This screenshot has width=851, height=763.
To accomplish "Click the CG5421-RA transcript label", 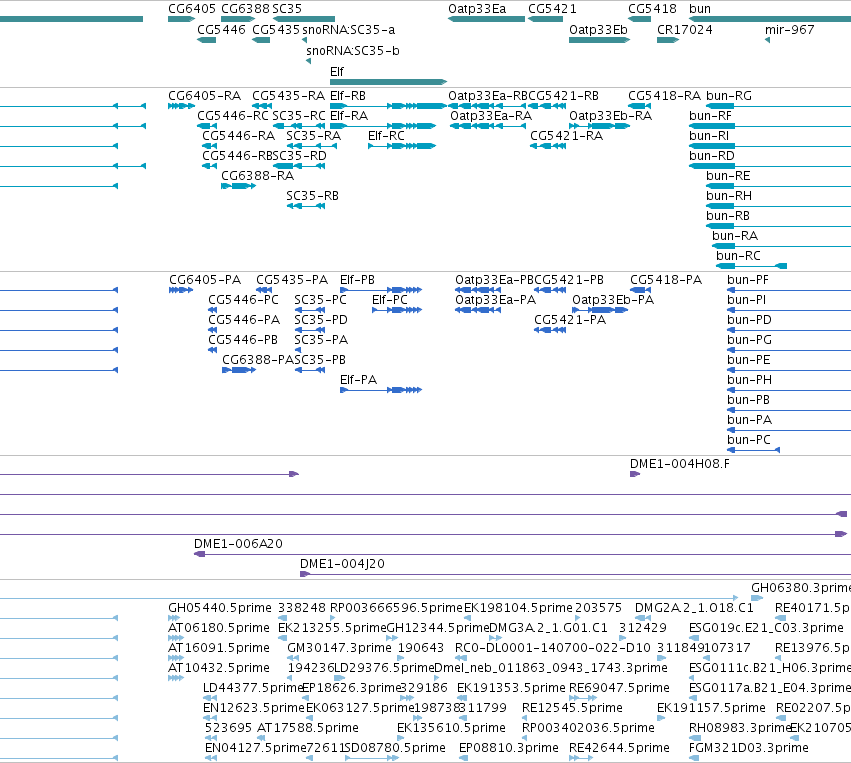I will (x=567, y=136).
